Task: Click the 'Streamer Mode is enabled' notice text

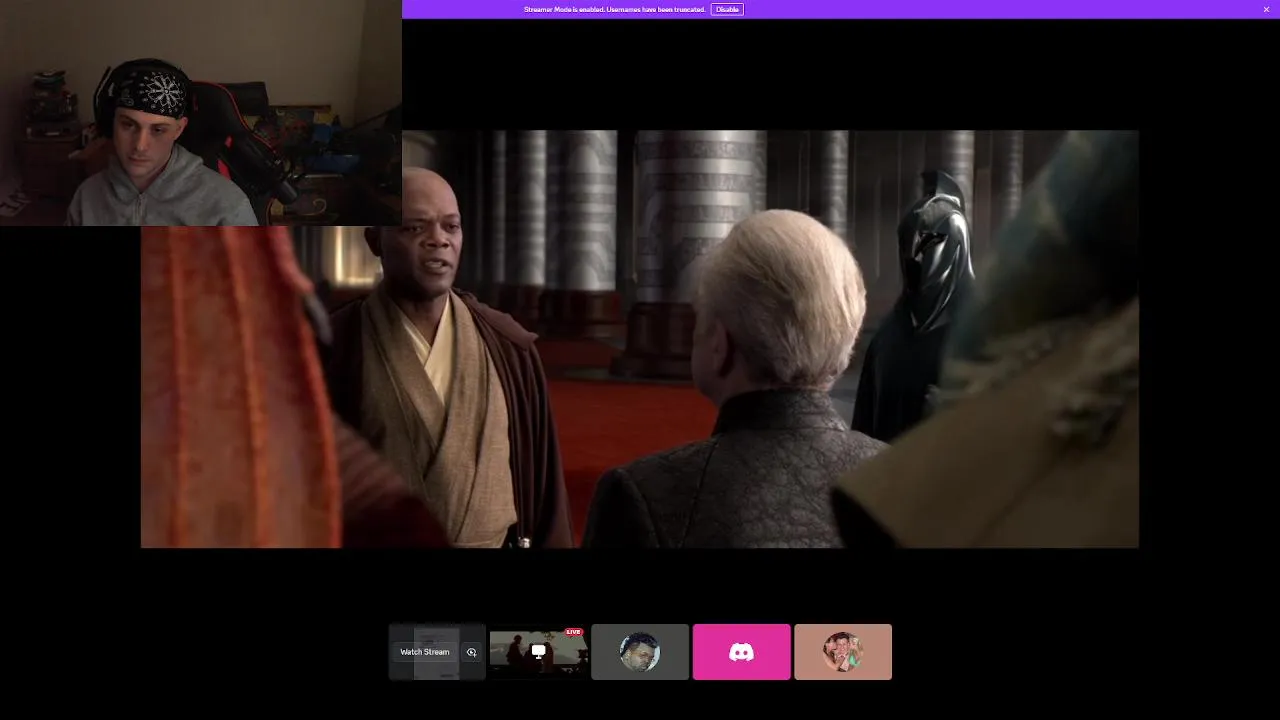Action: click(x=614, y=9)
